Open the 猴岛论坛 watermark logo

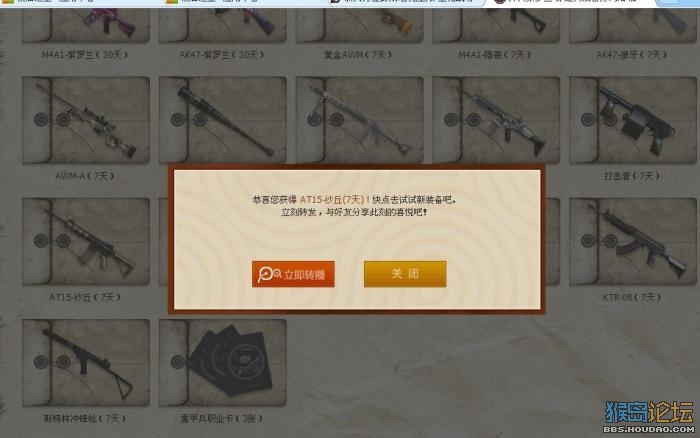tap(649, 417)
